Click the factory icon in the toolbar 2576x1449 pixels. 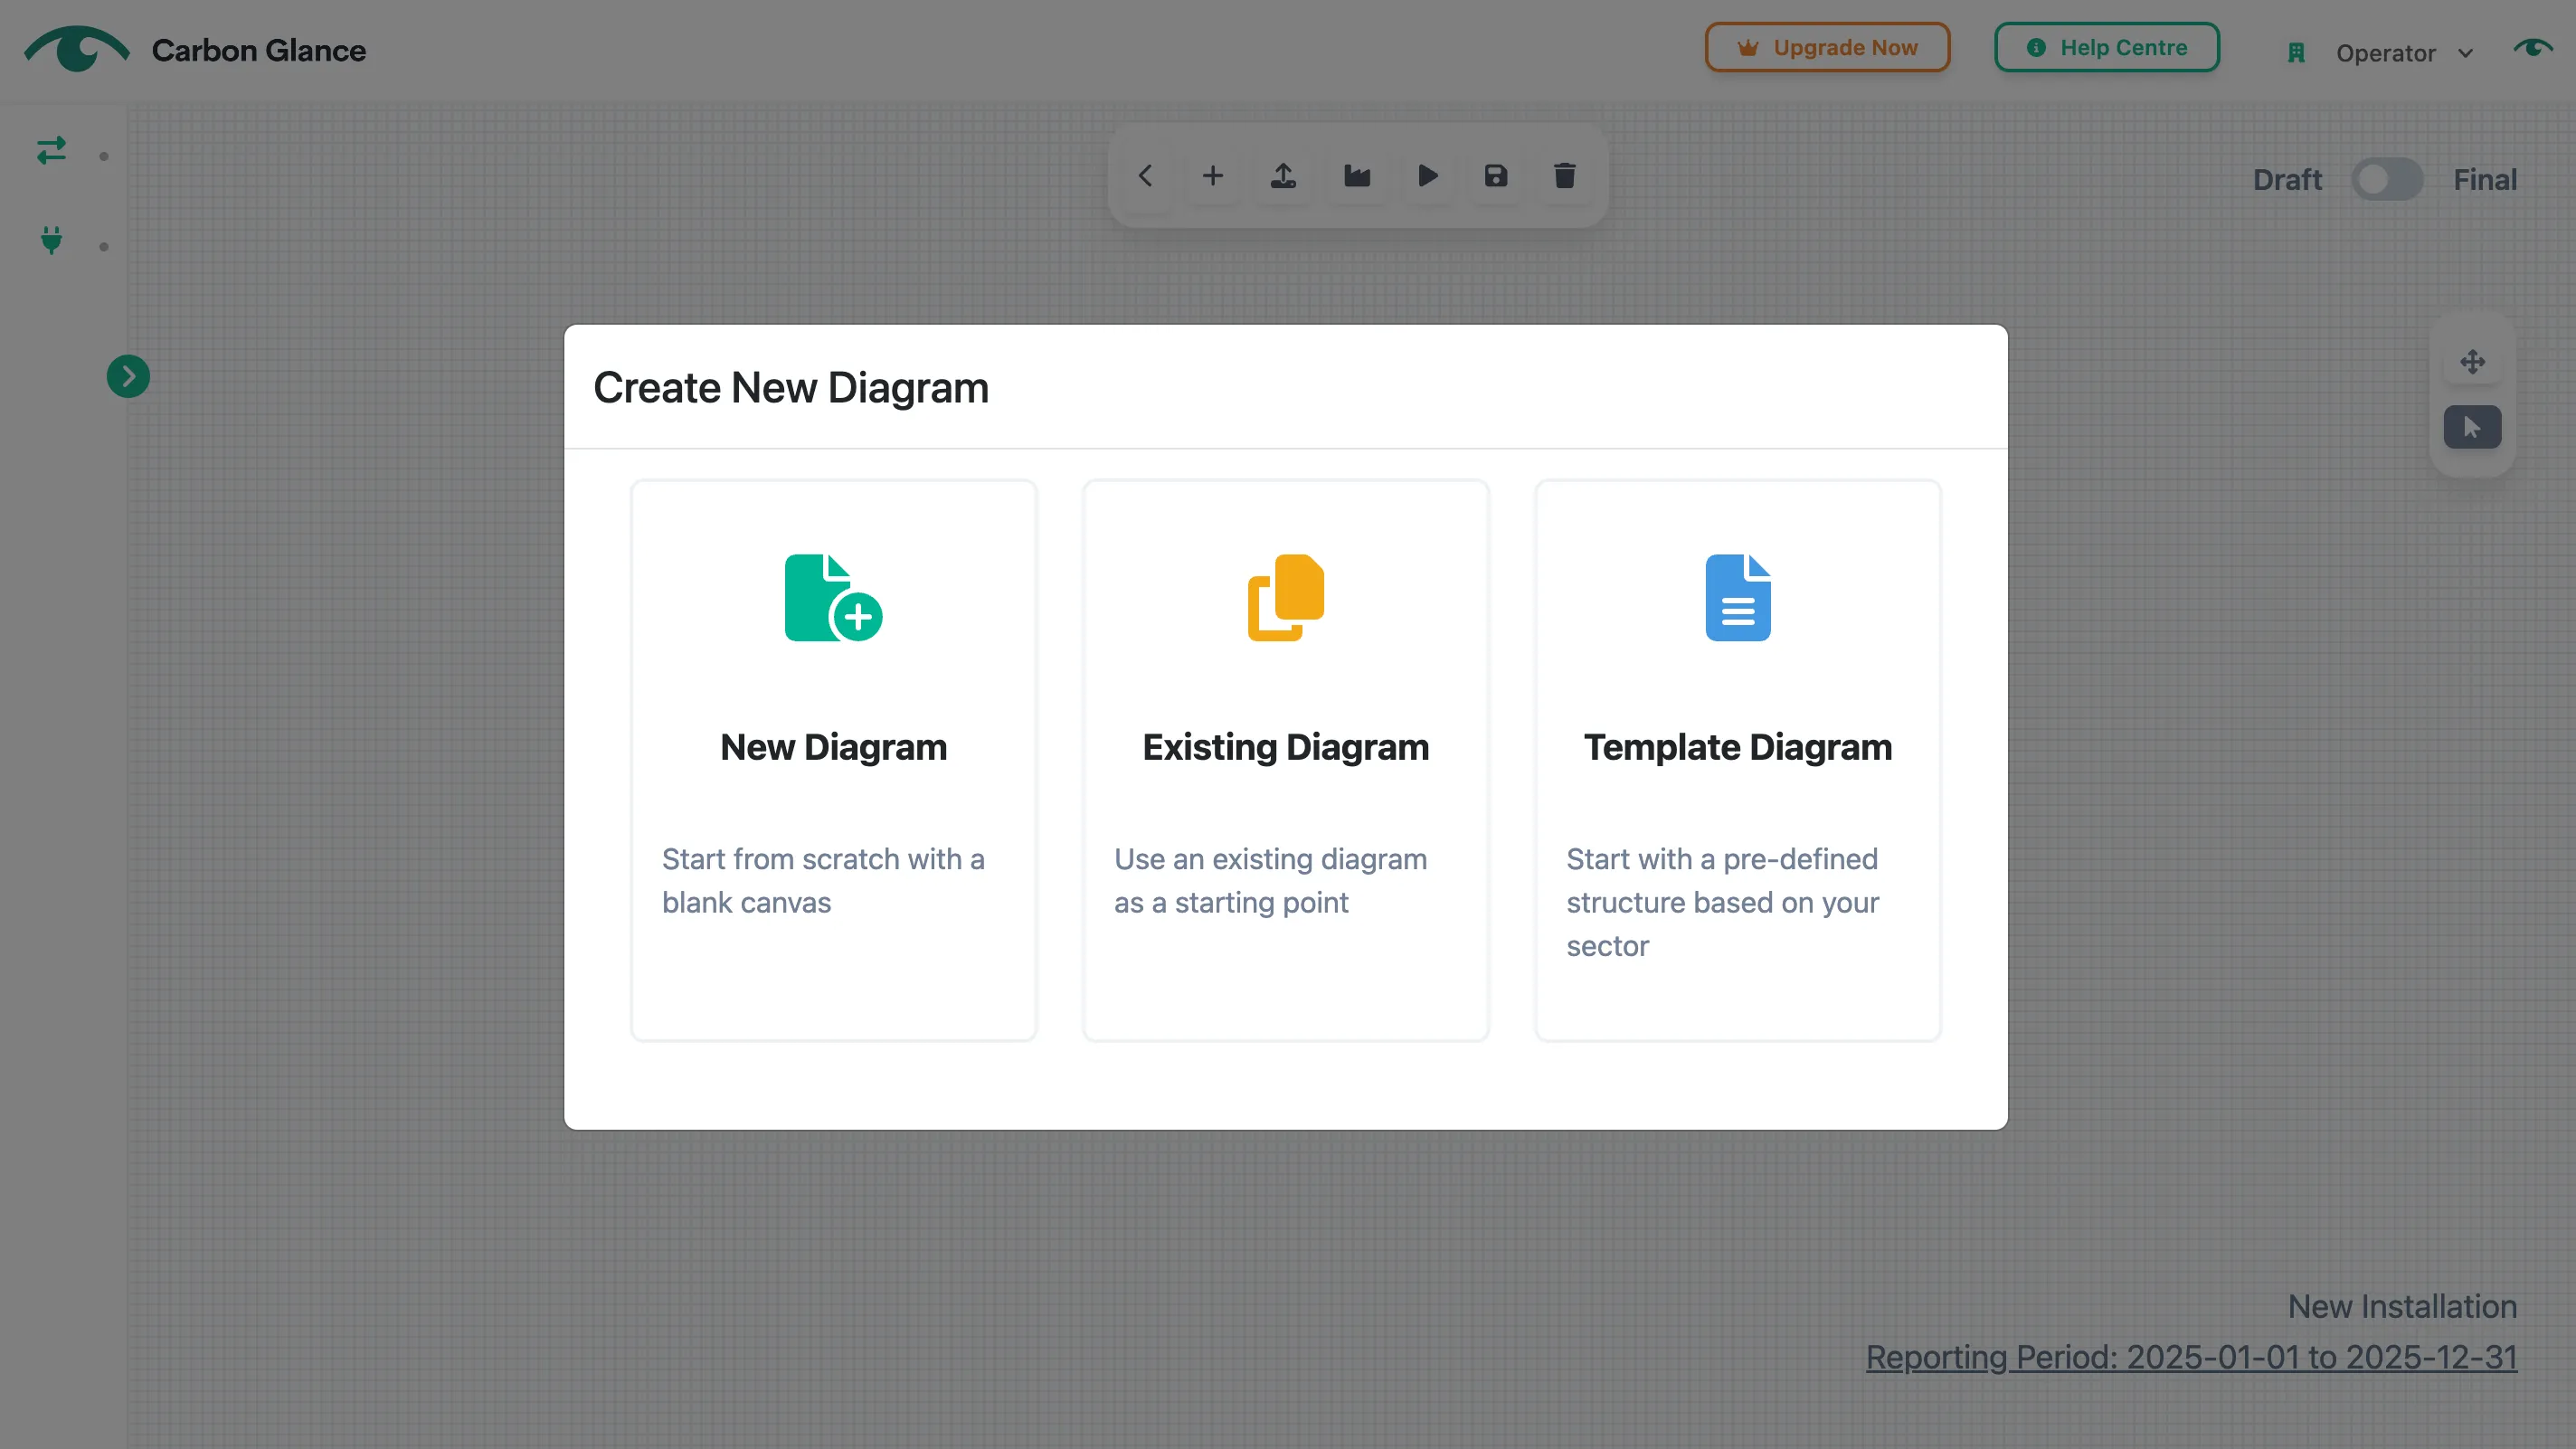pyautogui.click(x=1357, y=176)
